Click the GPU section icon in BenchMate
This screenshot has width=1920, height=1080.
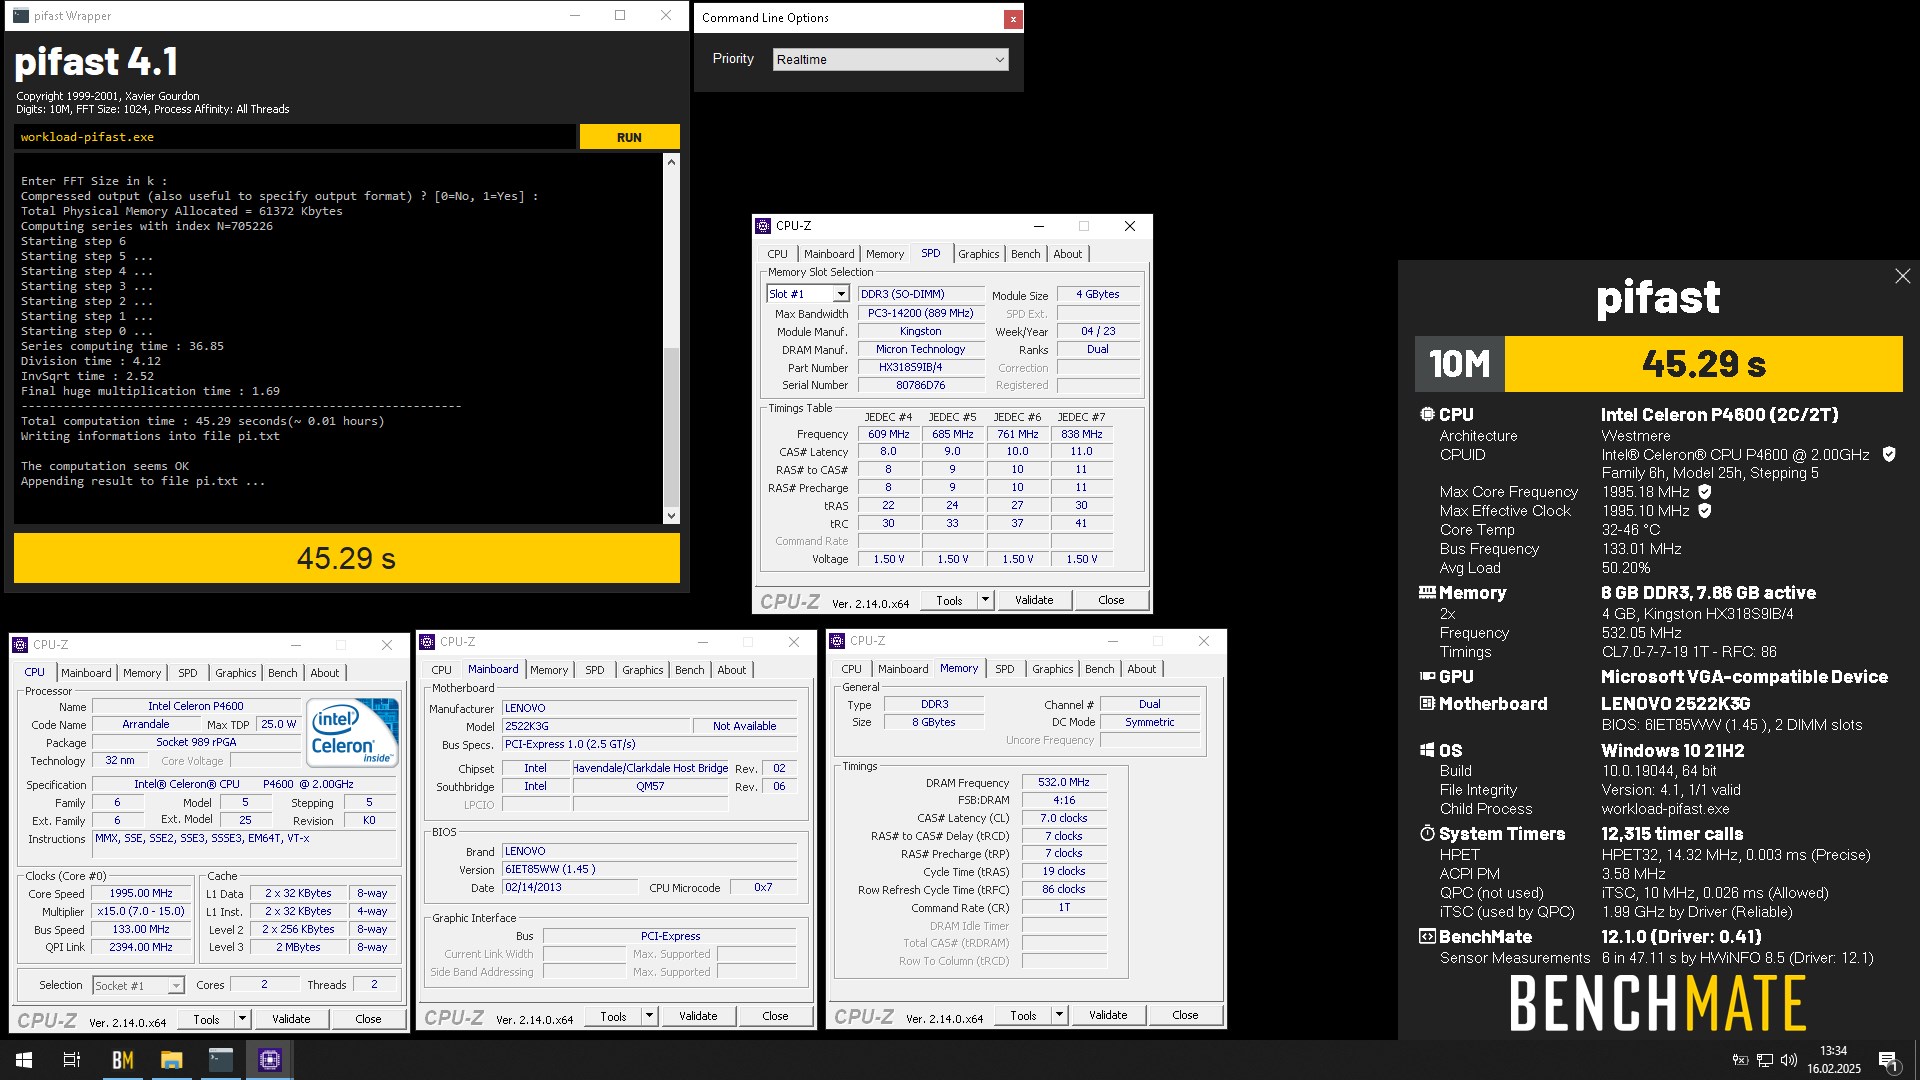point(1427,676)
